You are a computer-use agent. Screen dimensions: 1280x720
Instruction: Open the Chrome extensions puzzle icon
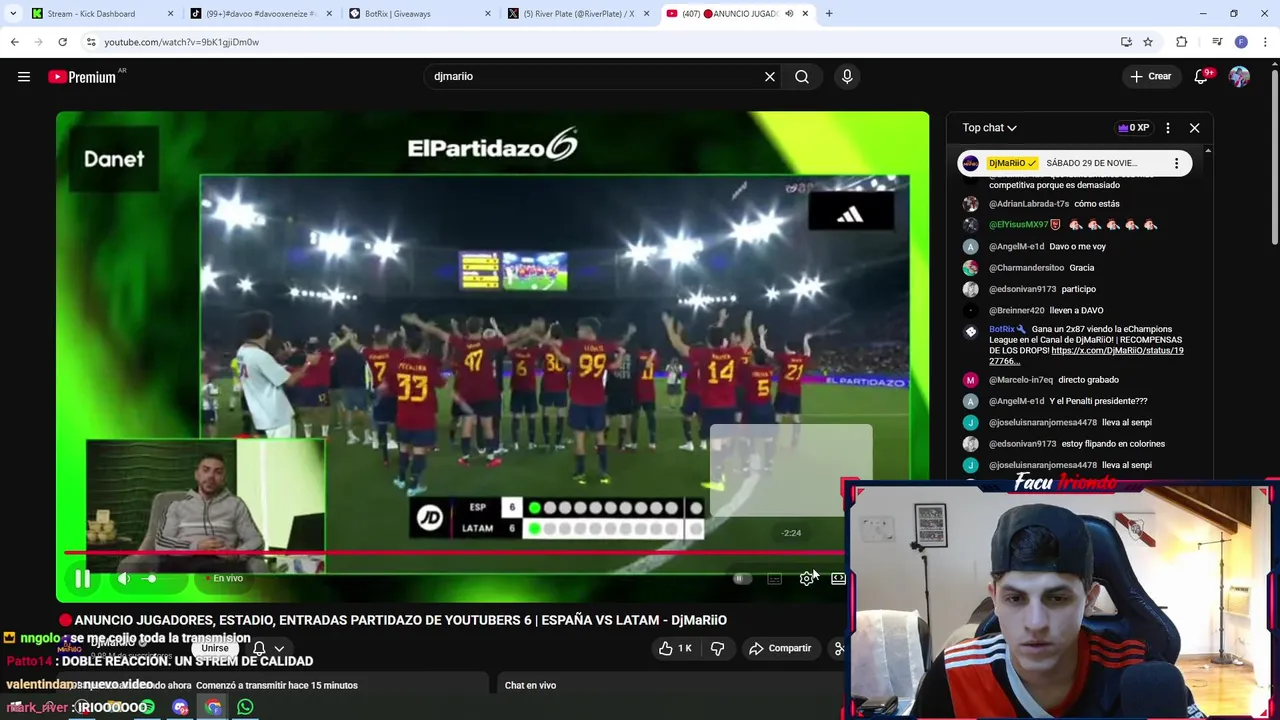click(x=1182, y=42)
